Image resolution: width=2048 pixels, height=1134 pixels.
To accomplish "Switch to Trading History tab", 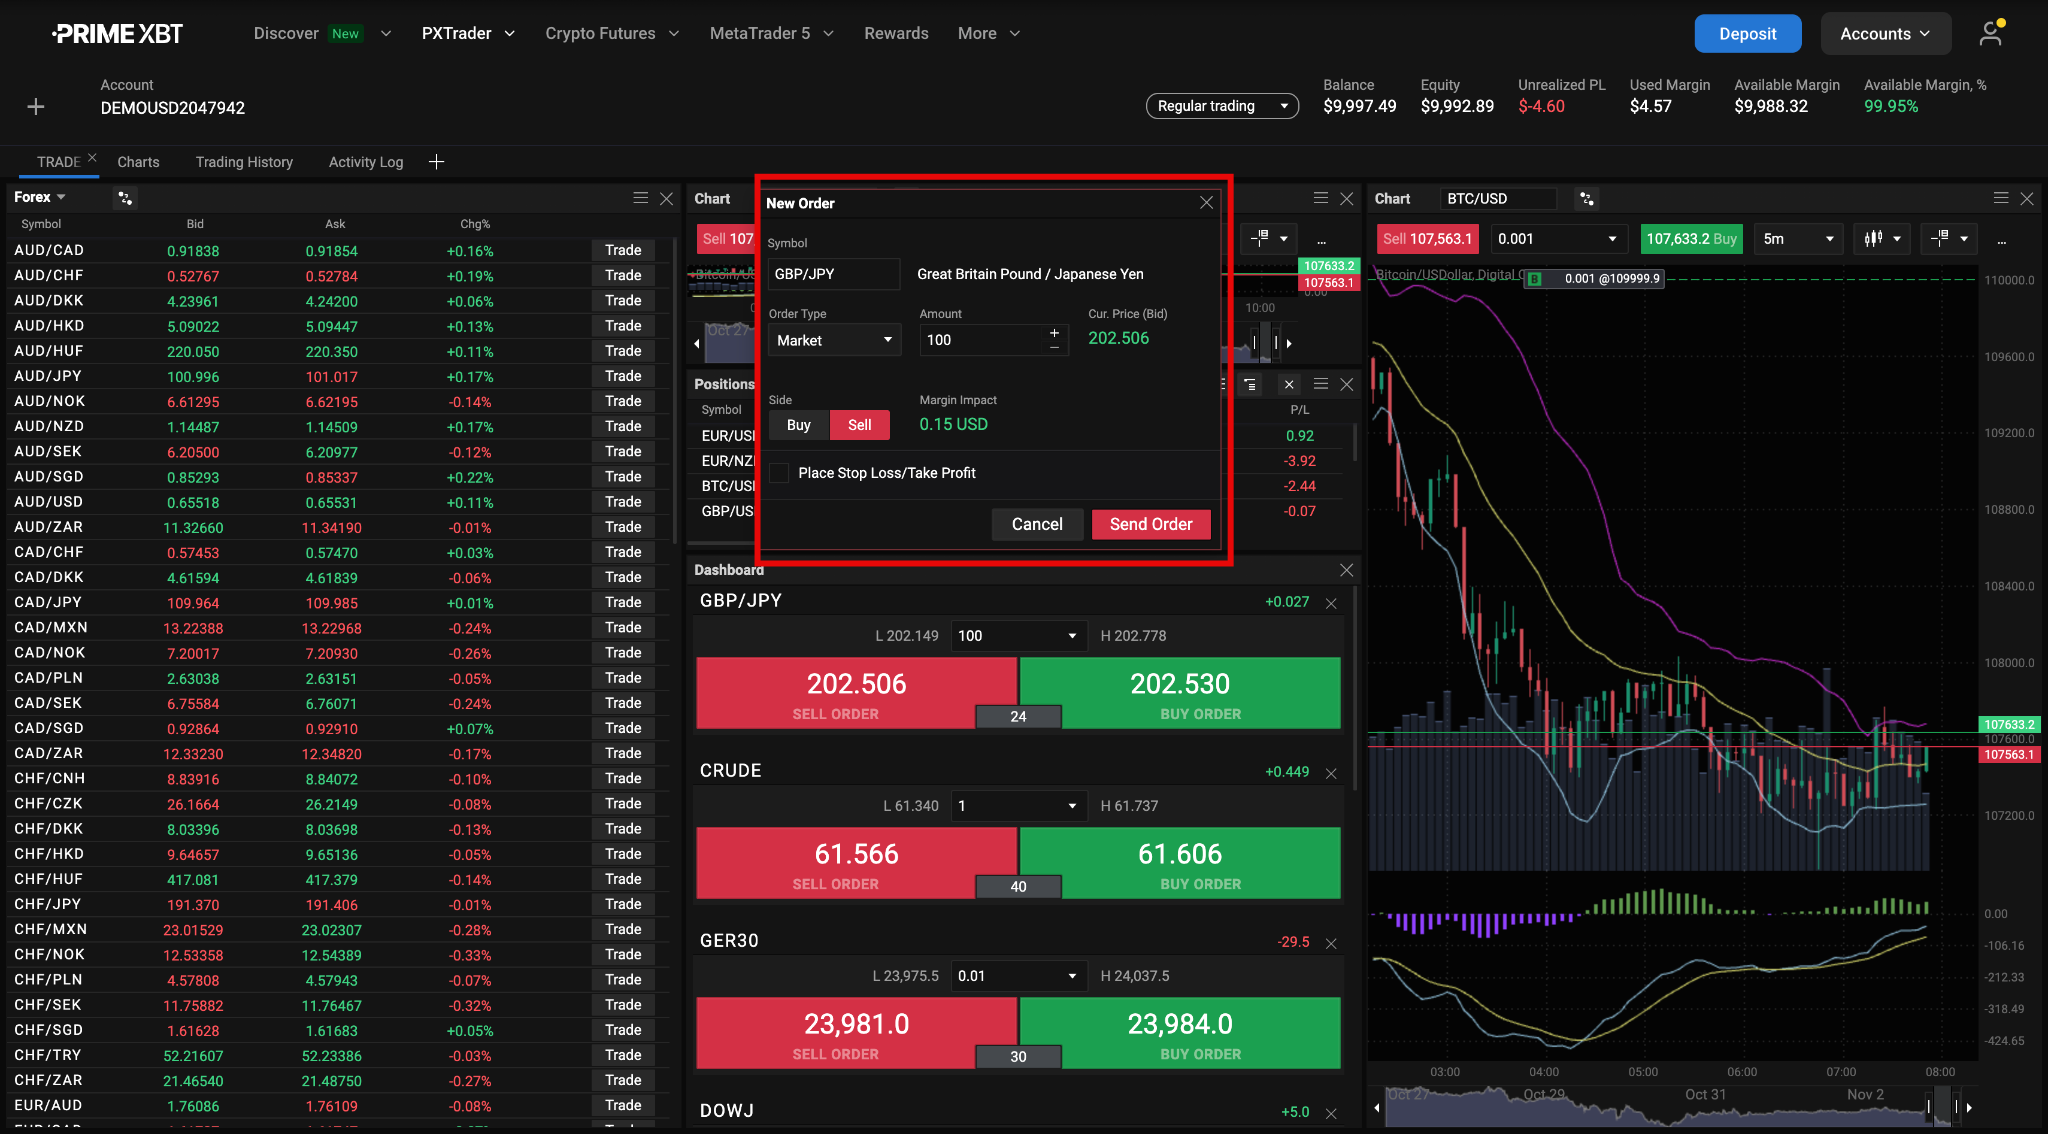I will (x=244, y=162).
